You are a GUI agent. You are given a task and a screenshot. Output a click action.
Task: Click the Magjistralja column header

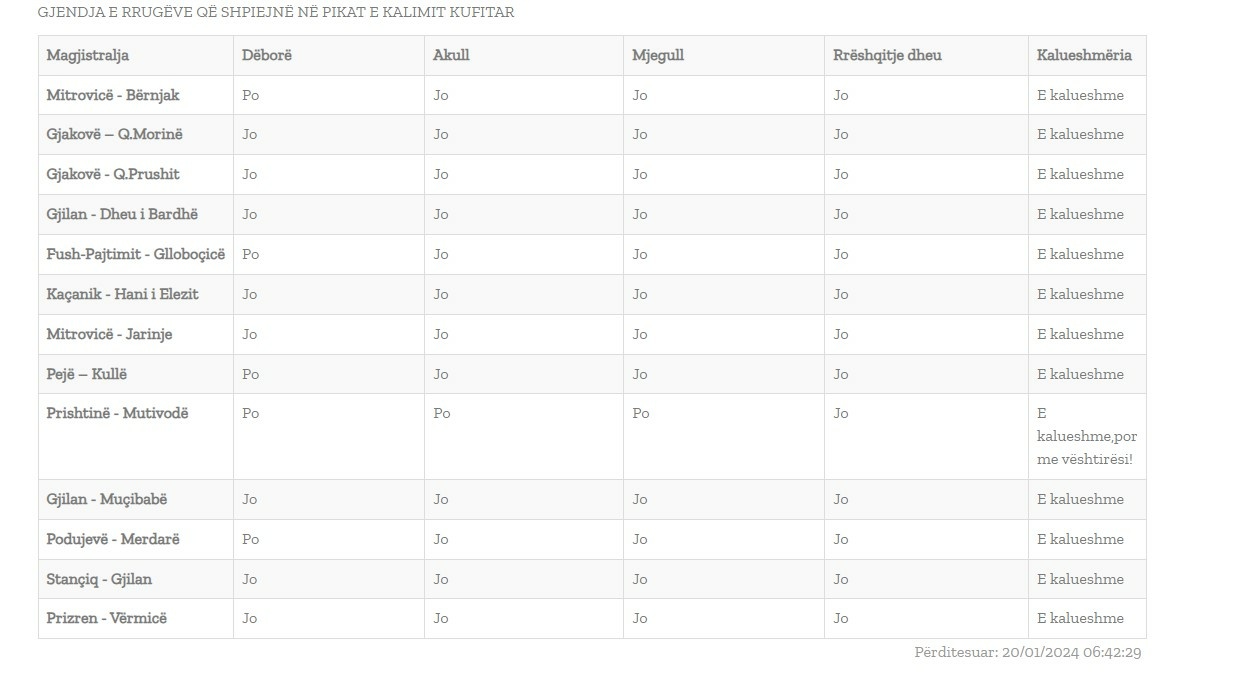click(x=88, y=56)
